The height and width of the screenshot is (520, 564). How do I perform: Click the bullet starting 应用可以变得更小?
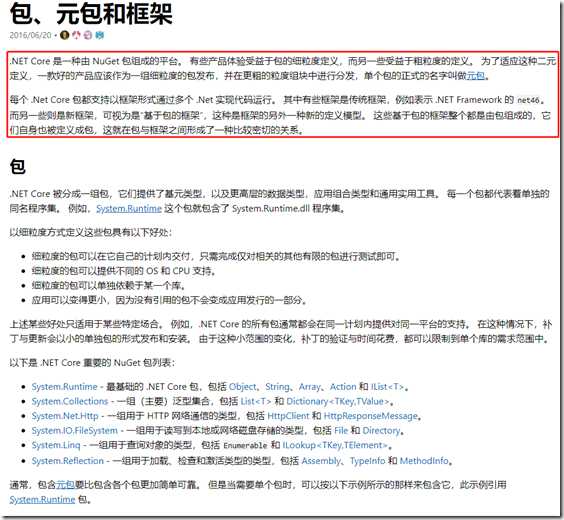click(x=169, y=300)
